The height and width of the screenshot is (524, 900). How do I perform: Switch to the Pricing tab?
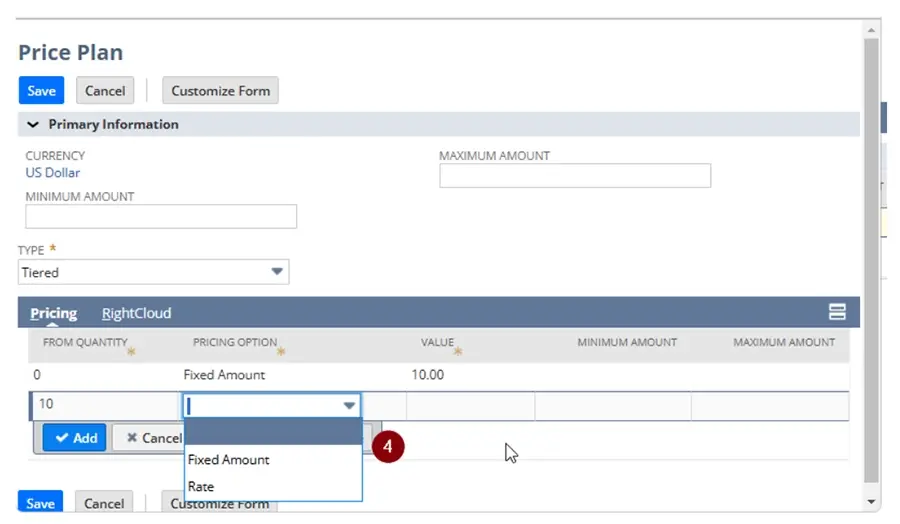(x=52, y=313)
